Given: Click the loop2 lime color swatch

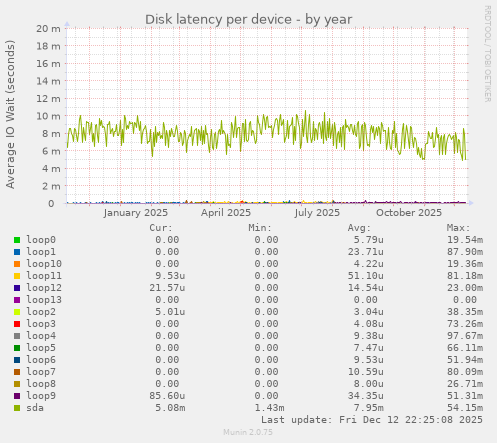Looking at the screenshot, I should [x=17, y=312].
